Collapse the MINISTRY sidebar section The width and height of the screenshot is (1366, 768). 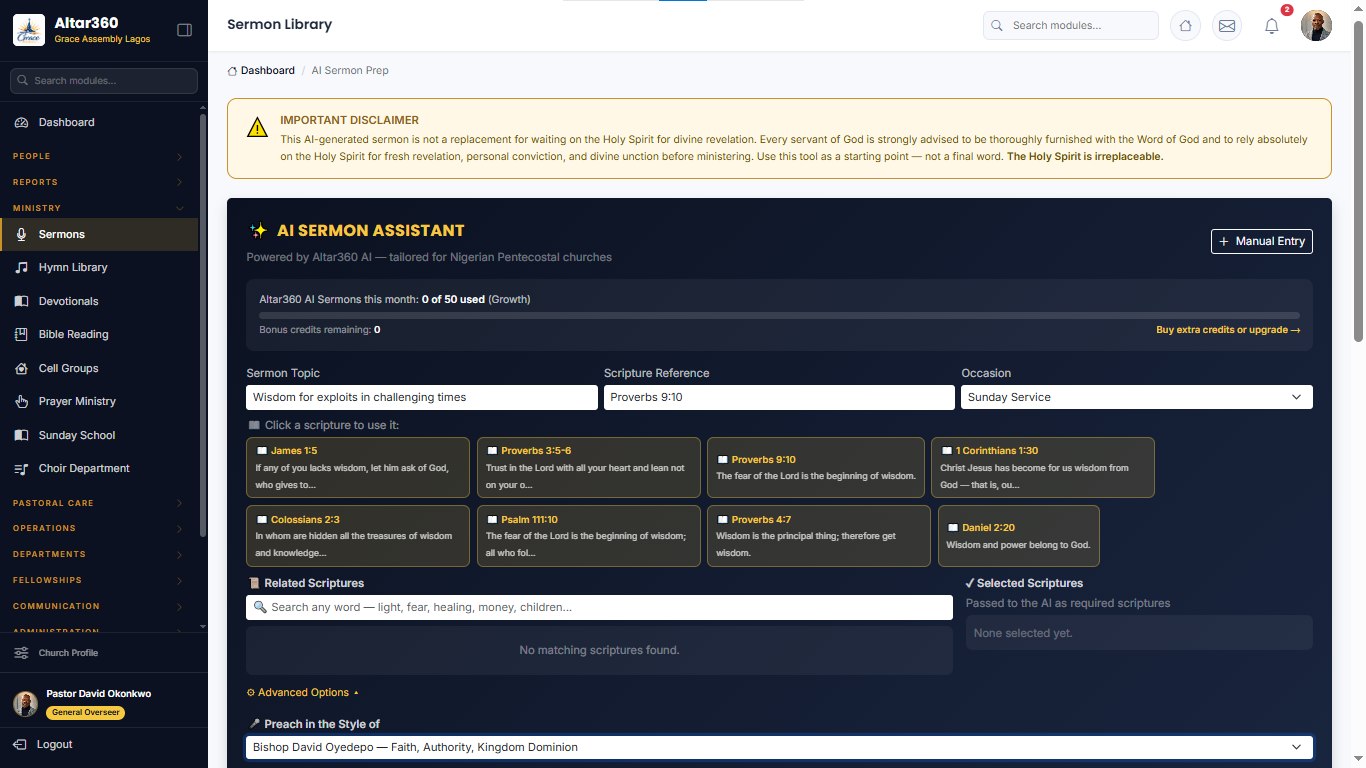coord(98,208)
